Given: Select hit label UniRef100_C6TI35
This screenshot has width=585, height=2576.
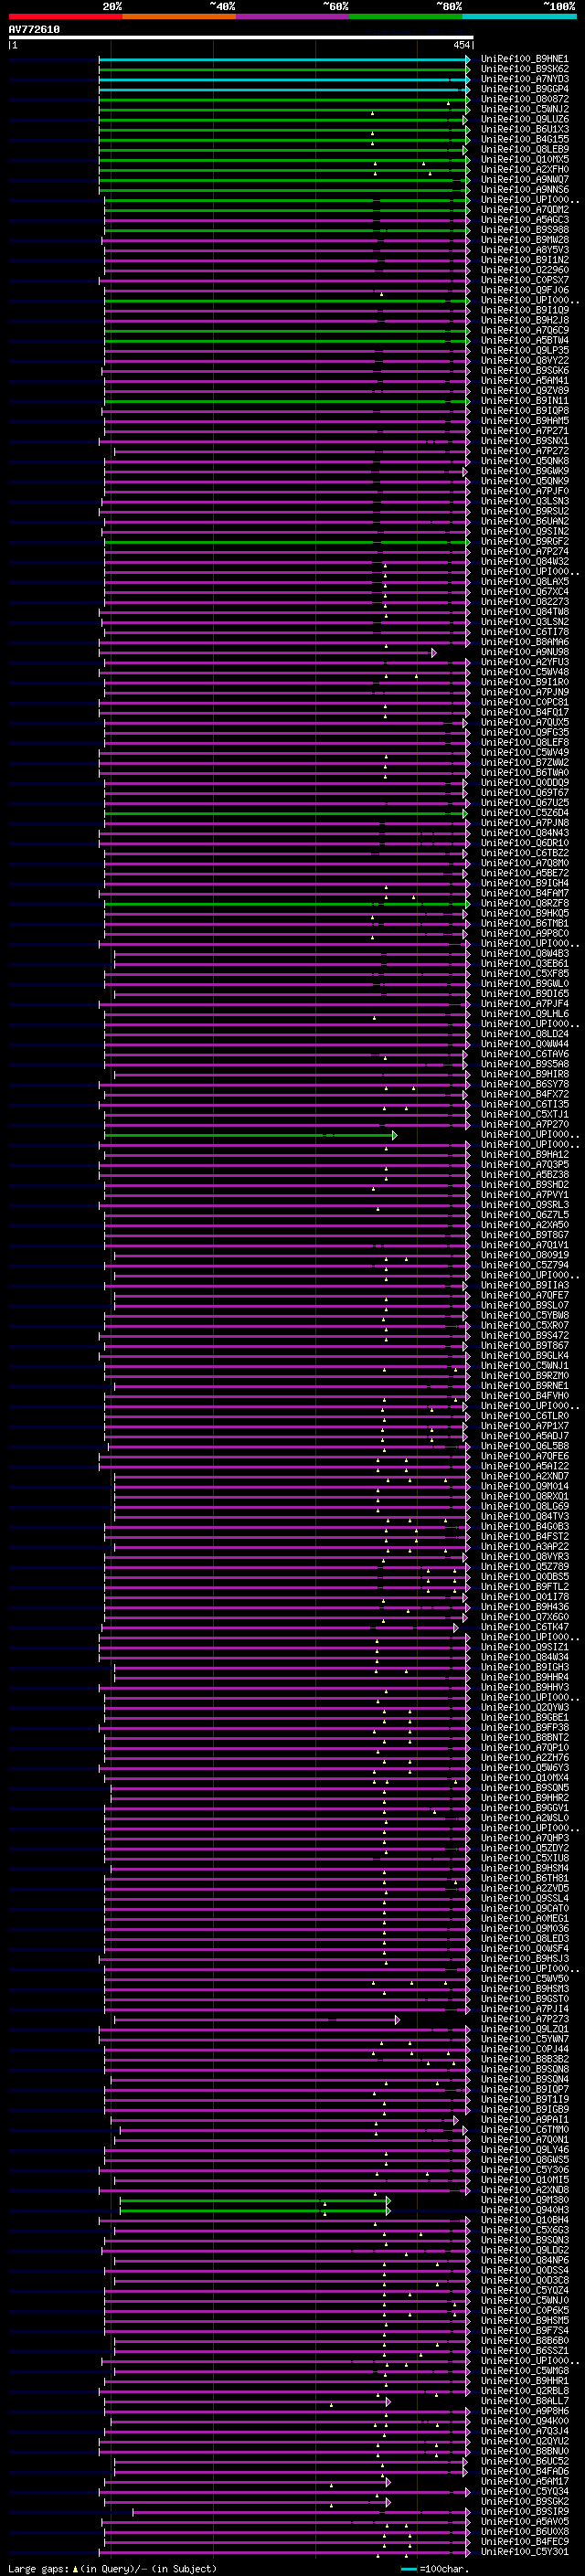Looking at the screenshot, I should (x=524, y=1105).
